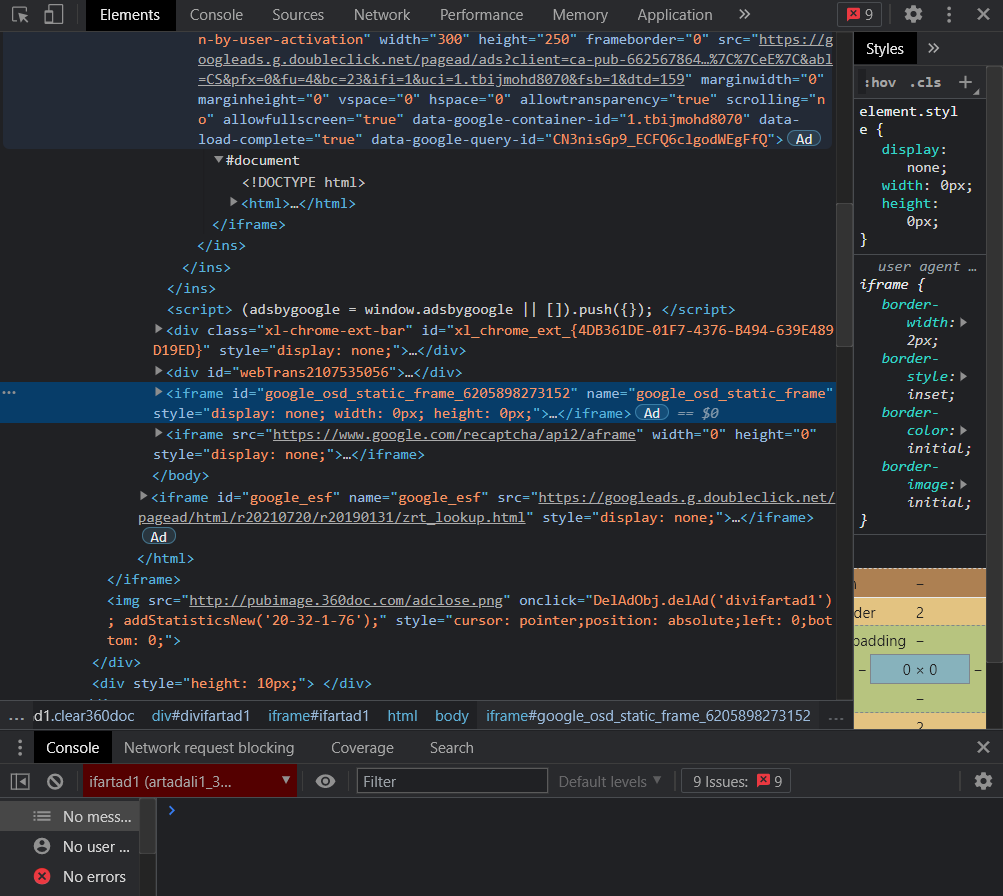Expand the xl-chrome-ext-bar div
1003x896 pixels.
click(x=159, y=329)
